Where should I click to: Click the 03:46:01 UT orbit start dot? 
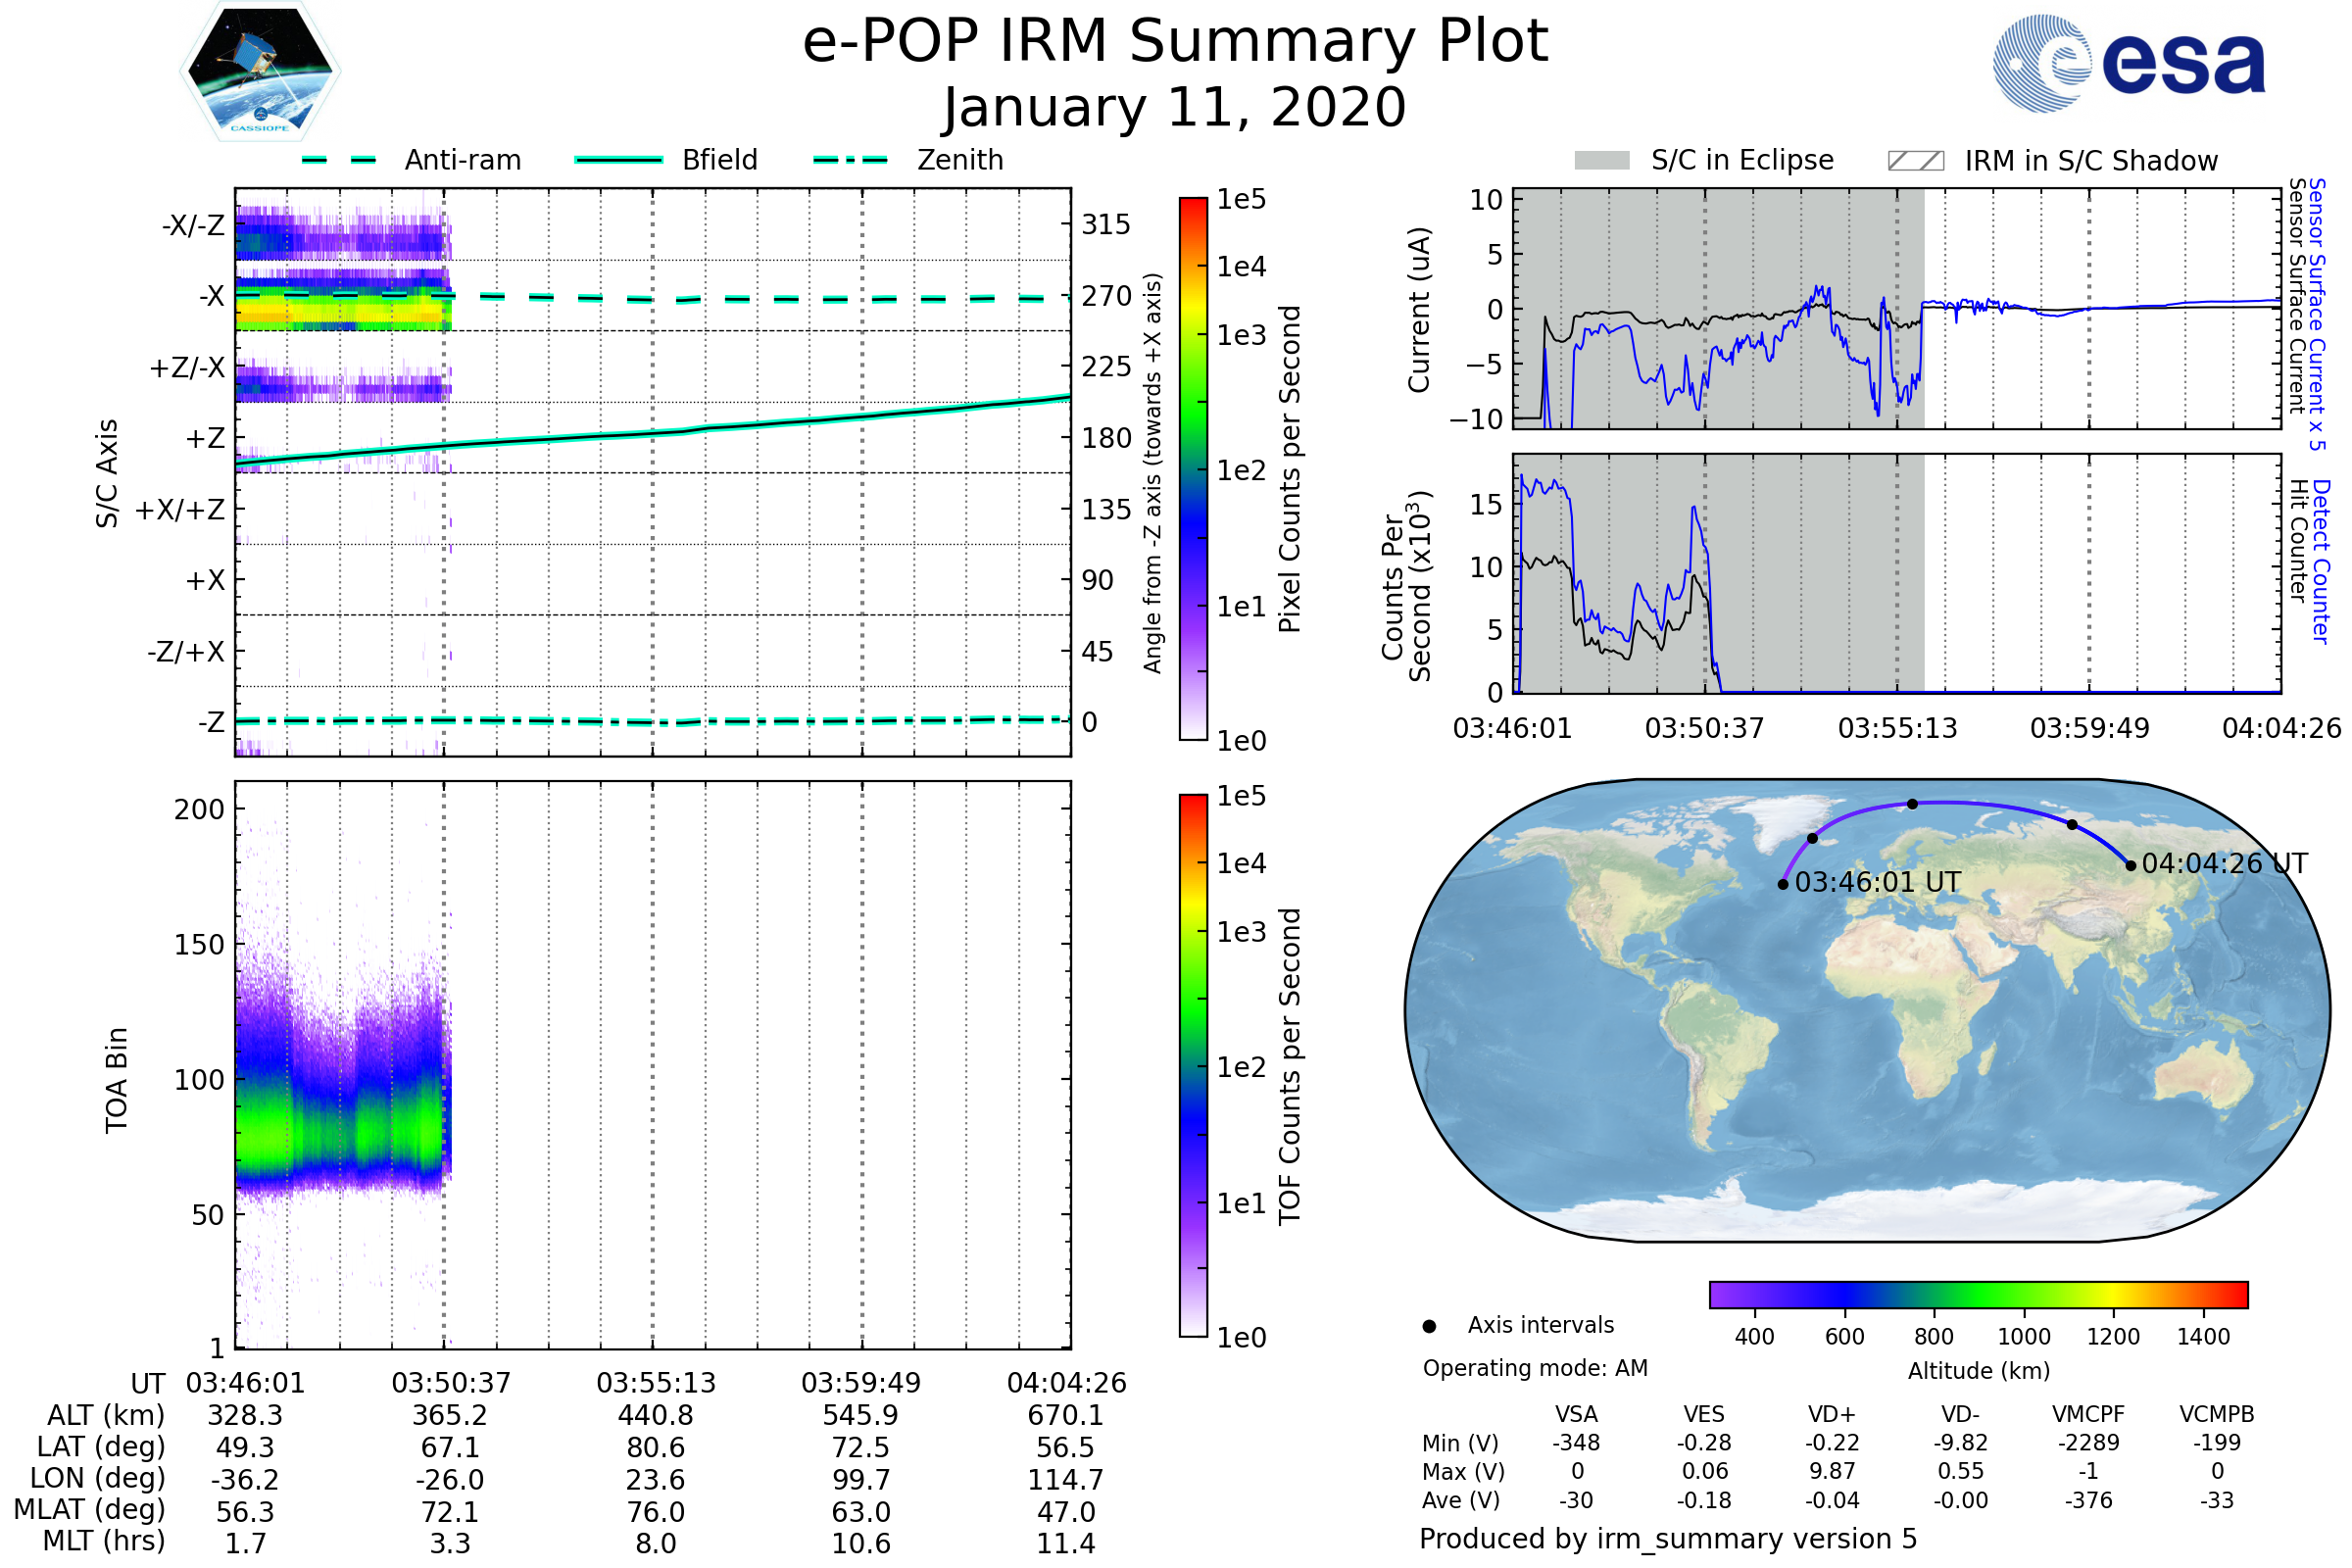click(1783, 884)
